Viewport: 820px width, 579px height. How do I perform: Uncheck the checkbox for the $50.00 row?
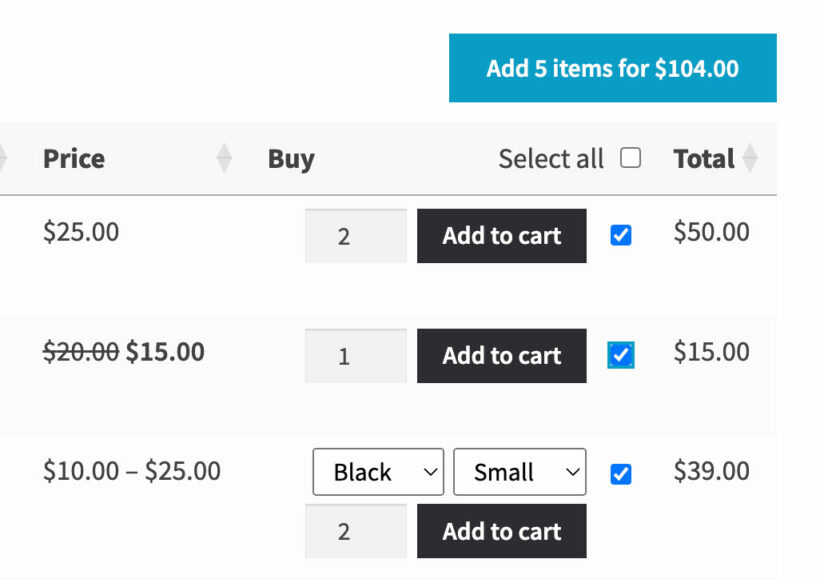621,235
